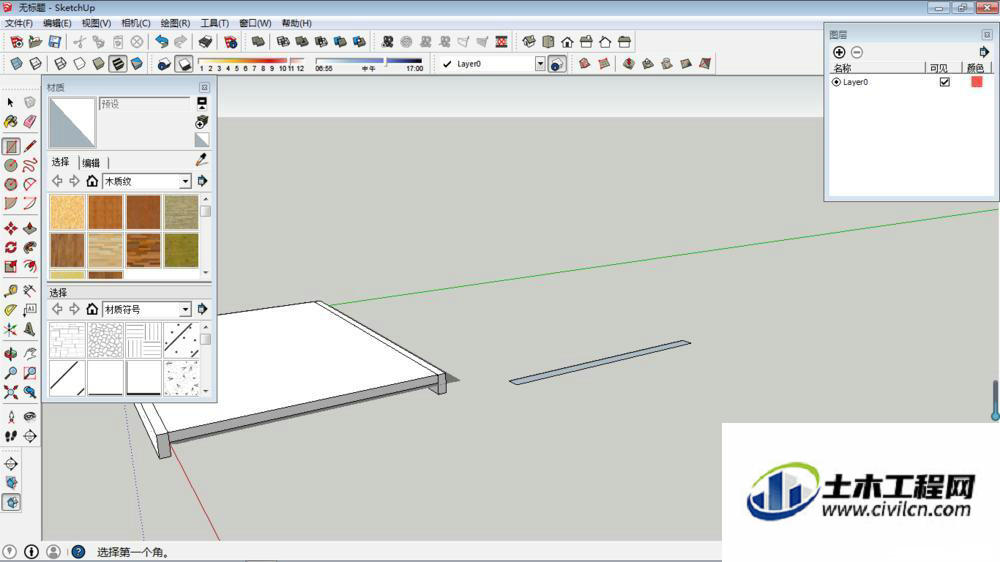Open the 编辑(E) menu

(57, 23)
